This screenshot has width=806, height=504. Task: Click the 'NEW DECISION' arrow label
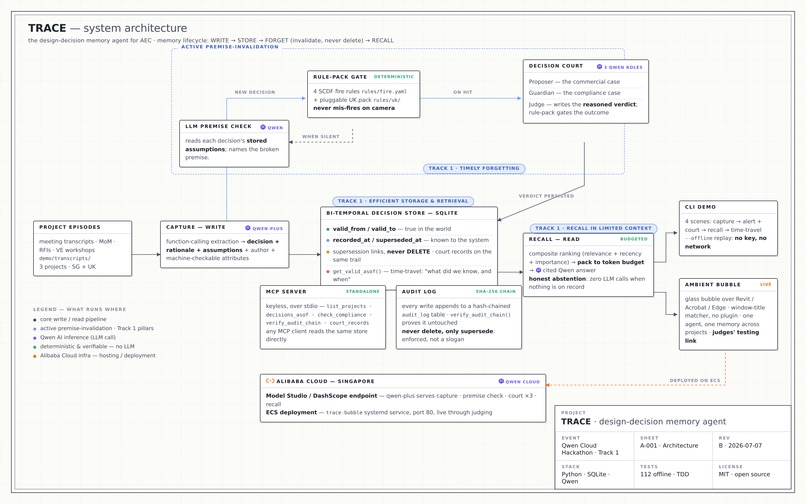tap(255, 92)
